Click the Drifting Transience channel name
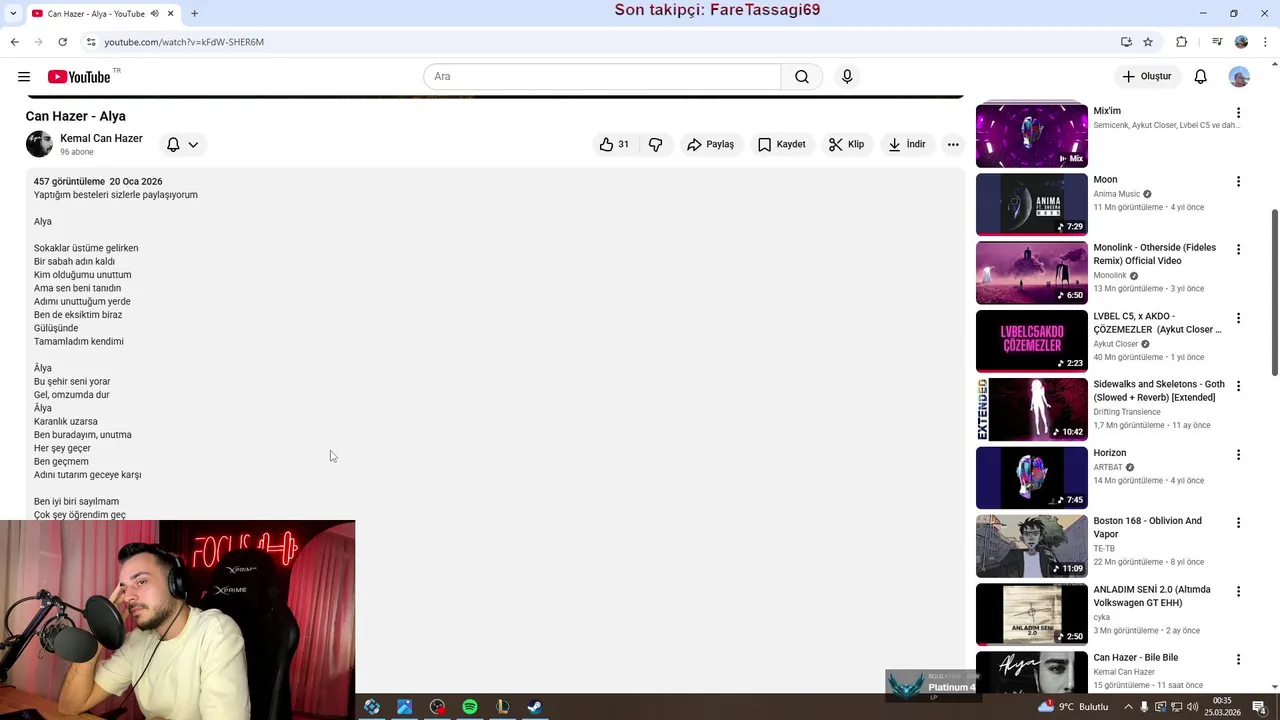This screenshot has height=720, width=1280. pos(1127,412)
